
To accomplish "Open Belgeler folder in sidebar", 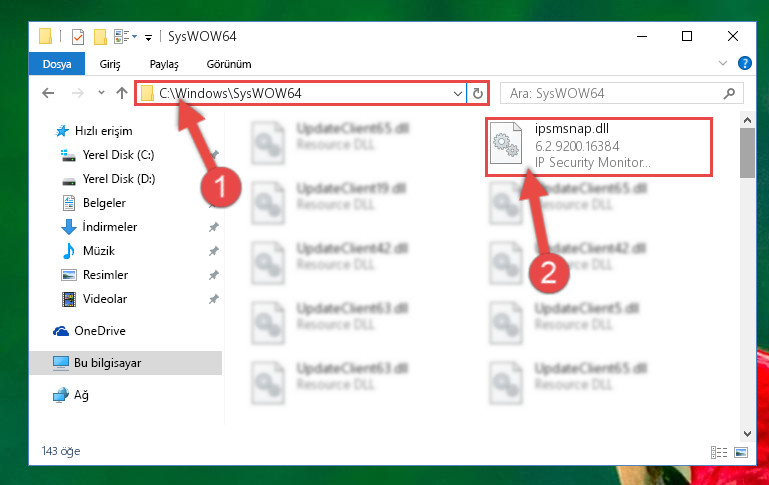I will coord(104,203).
